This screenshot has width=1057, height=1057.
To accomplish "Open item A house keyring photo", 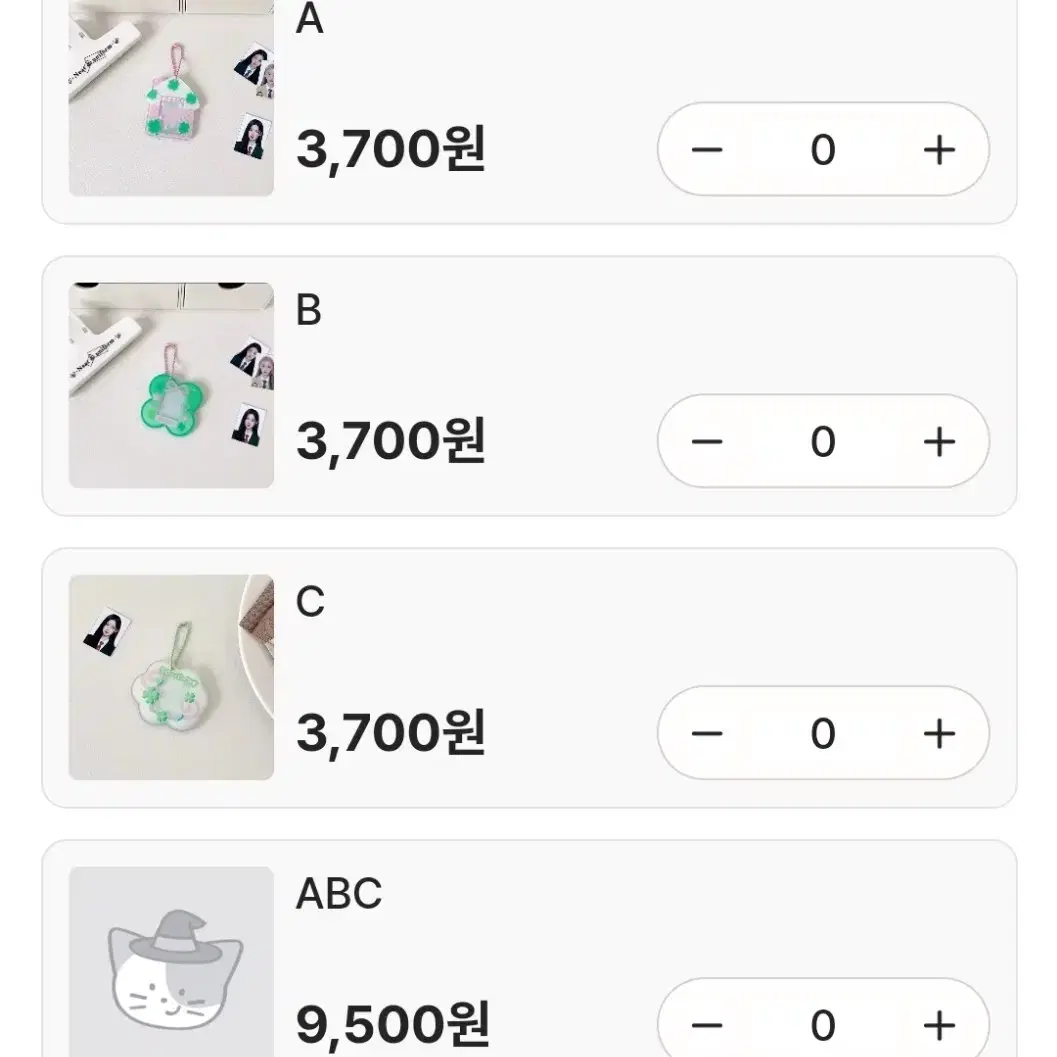I will 171,98.
